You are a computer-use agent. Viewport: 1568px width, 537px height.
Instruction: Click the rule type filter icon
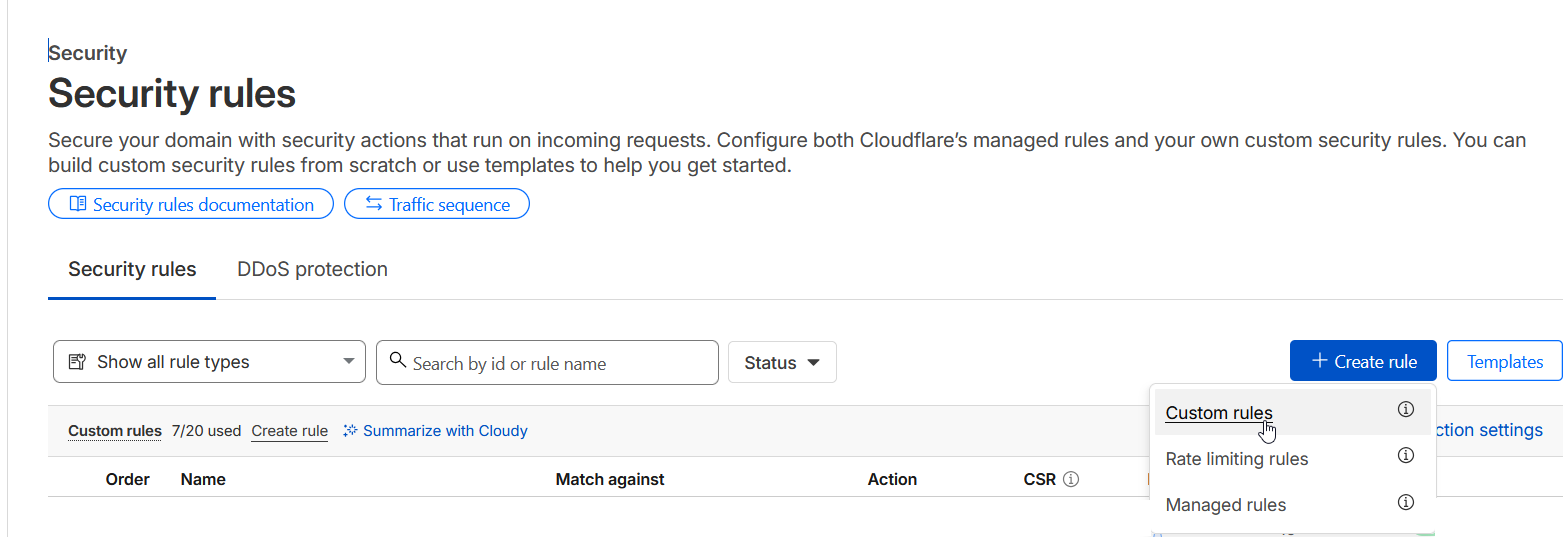[x=77, y=362]
